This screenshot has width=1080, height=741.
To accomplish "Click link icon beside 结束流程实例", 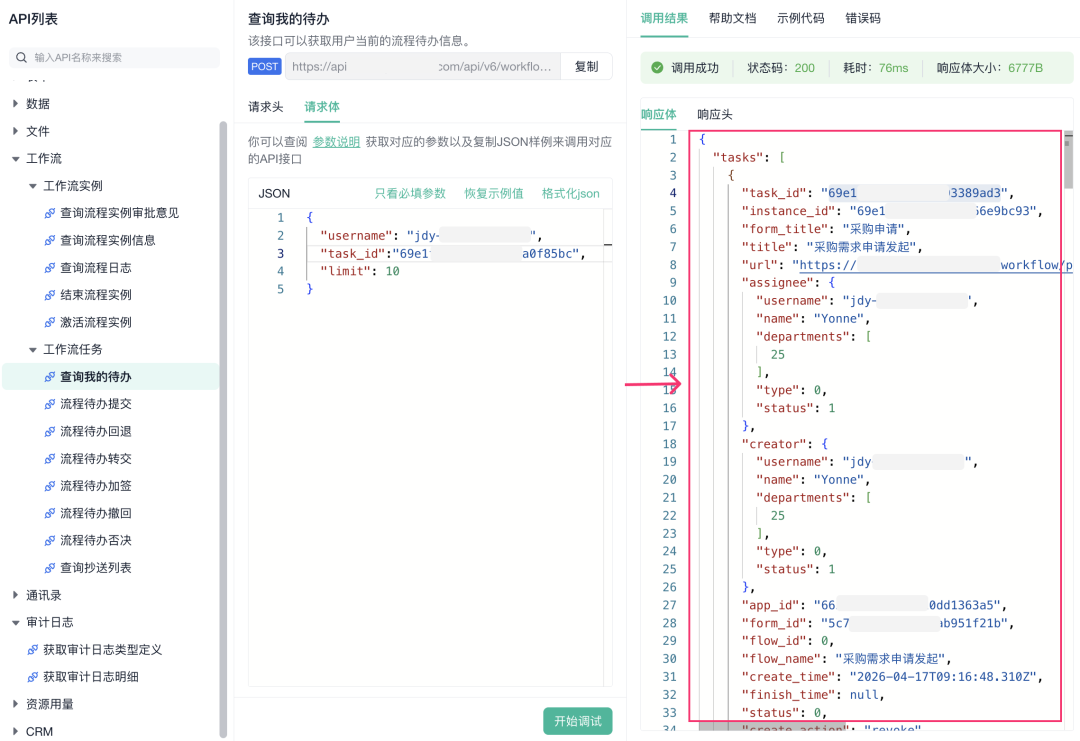I will coord(50,295).
